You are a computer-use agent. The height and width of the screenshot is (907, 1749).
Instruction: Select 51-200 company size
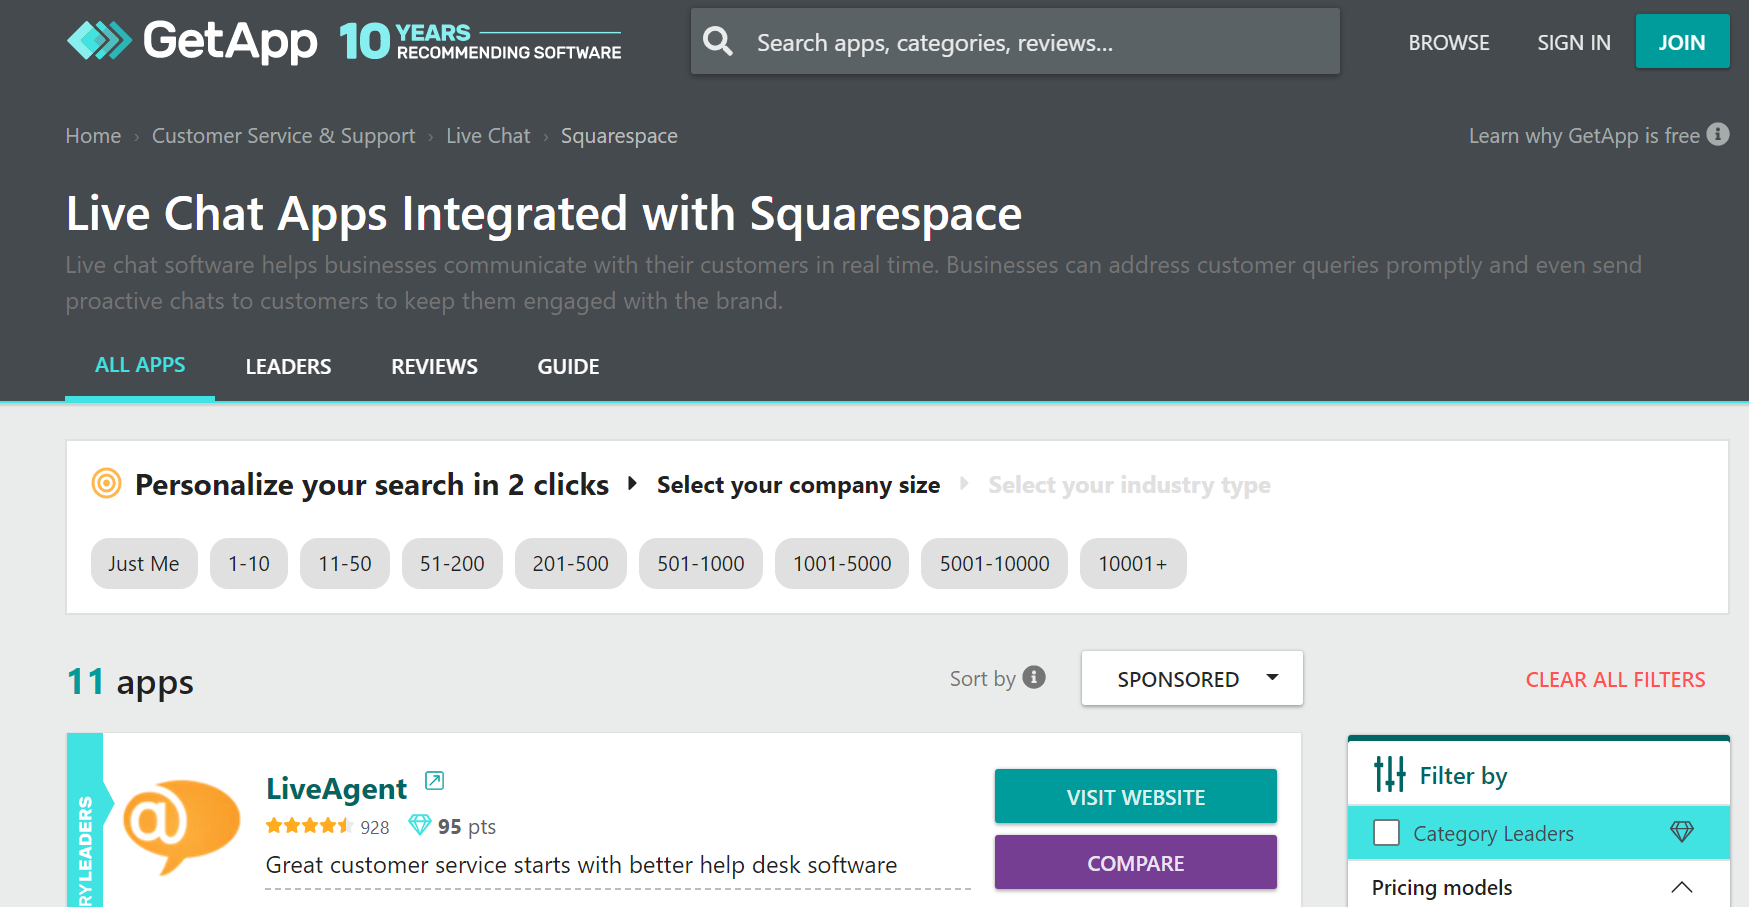(x=452, y=564)
